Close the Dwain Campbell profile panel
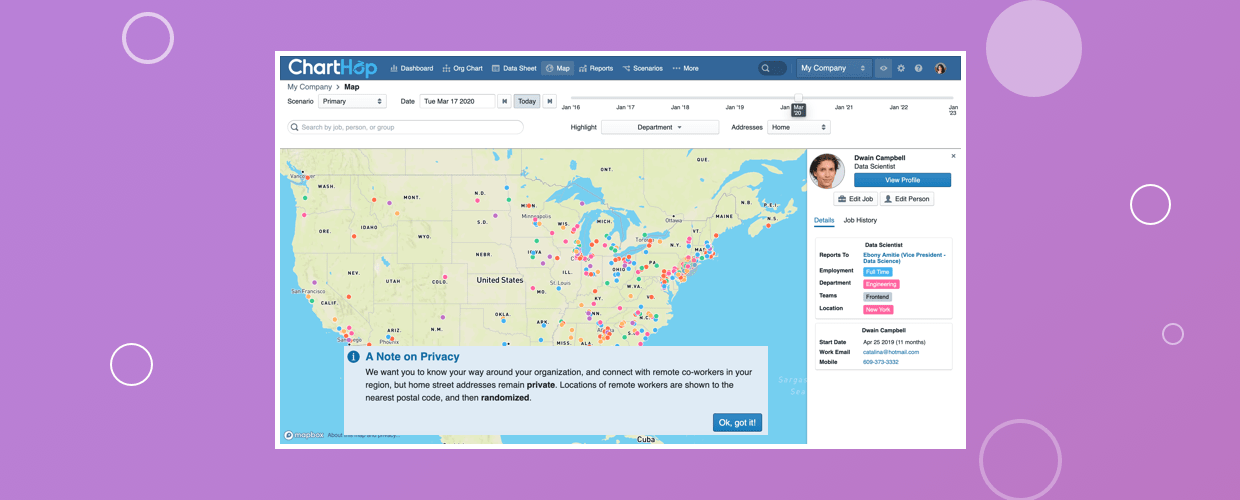The height and width of the screenshot is (500, 1240). (953, 156)
